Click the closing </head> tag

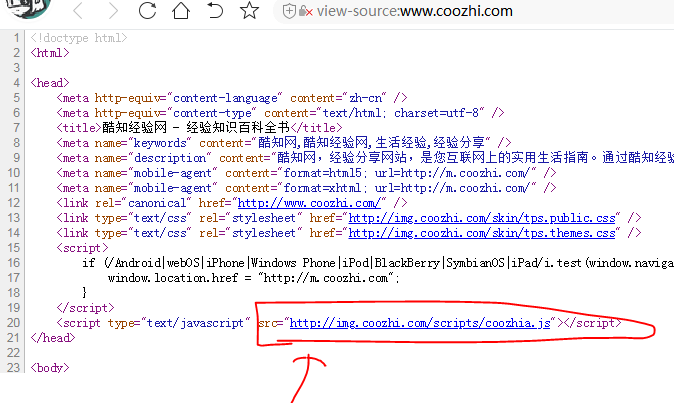tap(53, 338)
